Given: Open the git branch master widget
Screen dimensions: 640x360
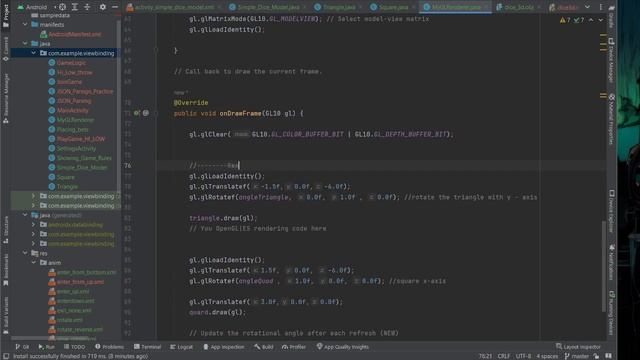Looking at the screenshot, I should coord(576,356).
